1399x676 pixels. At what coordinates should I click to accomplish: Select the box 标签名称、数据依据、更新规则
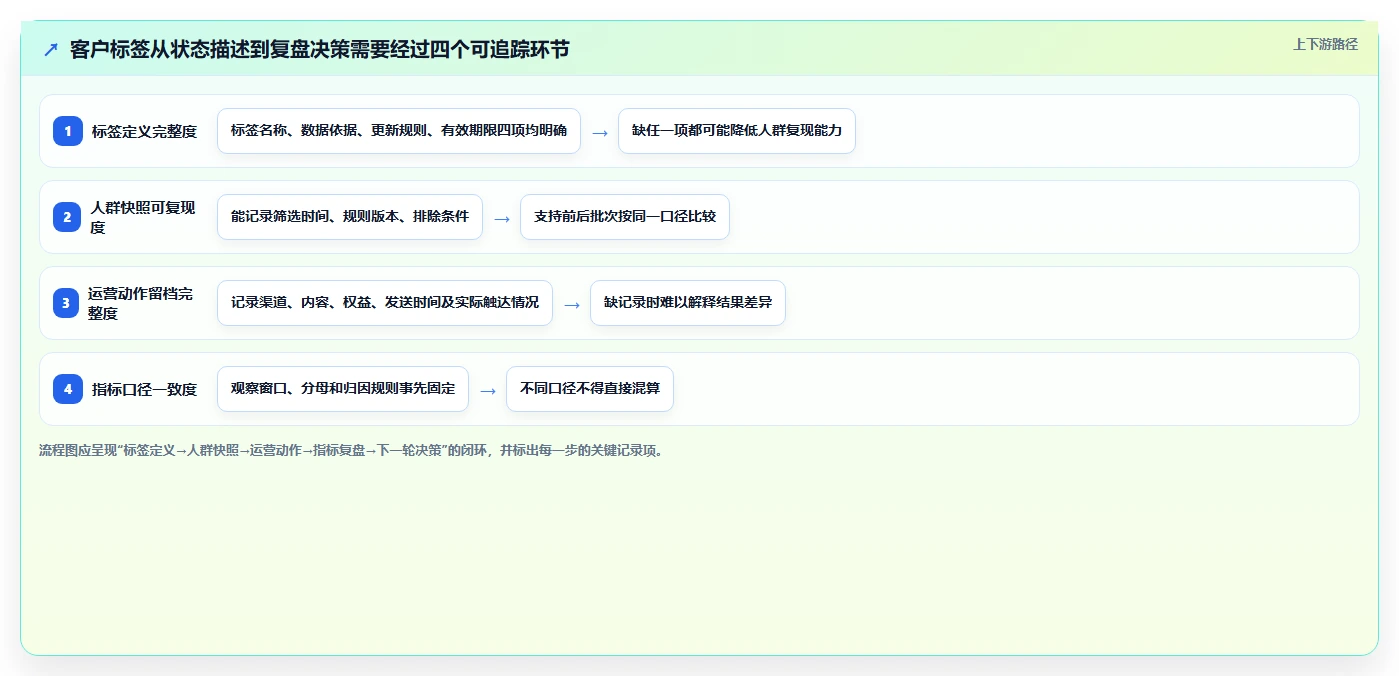[399, 131]
